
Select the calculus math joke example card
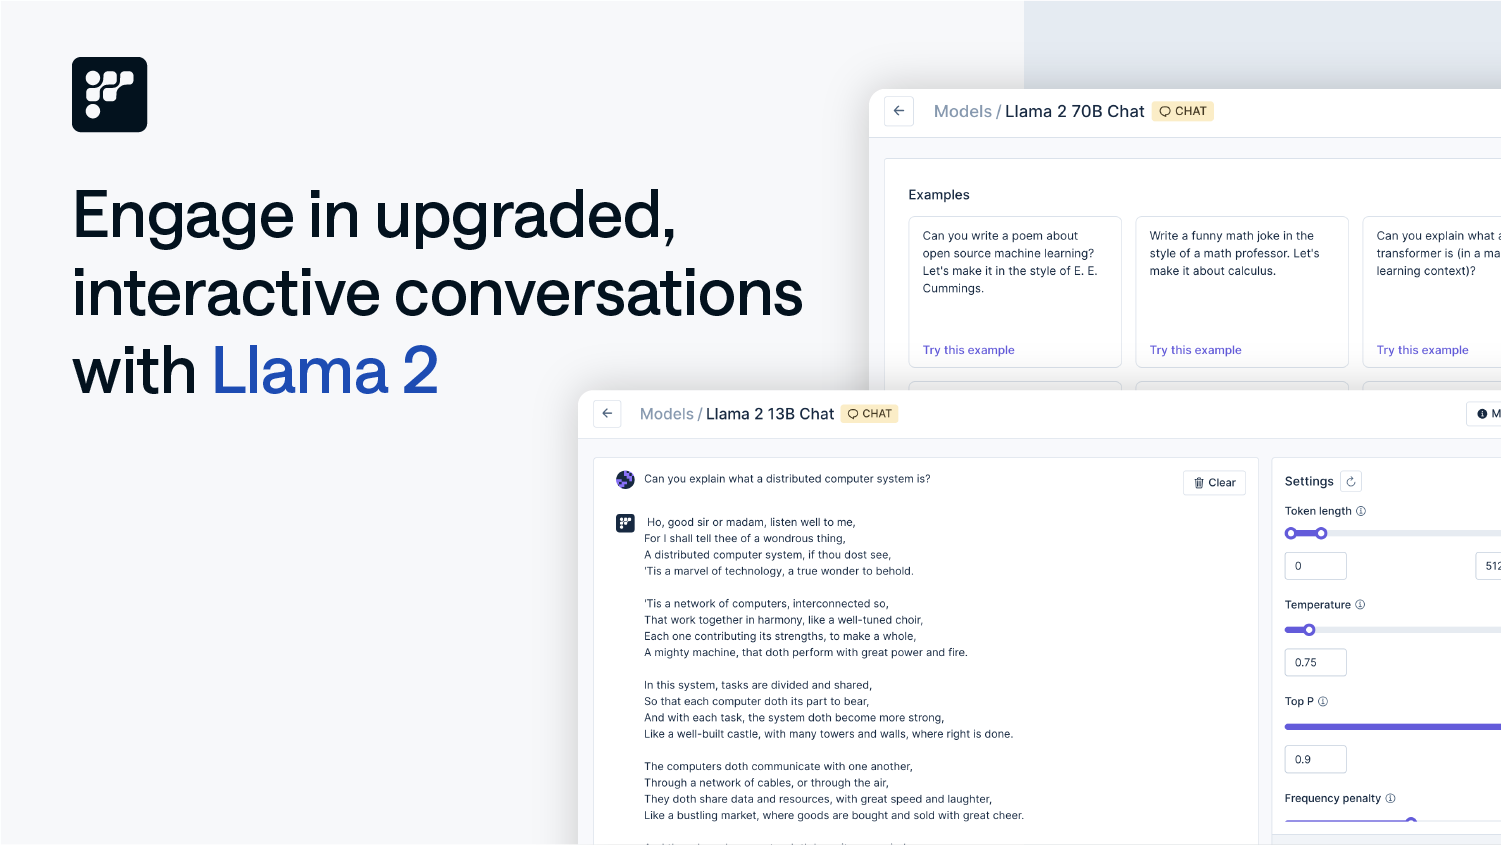tap(1242, 292)
